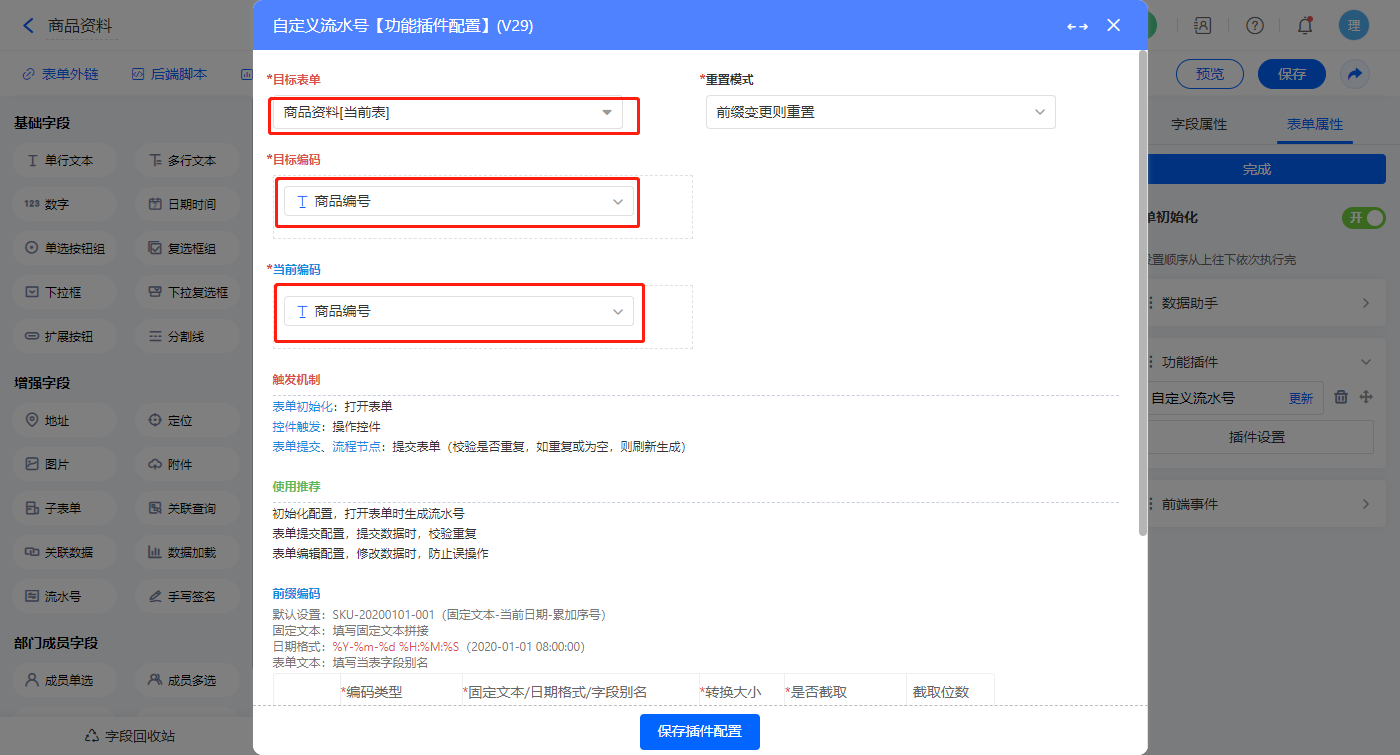Open the help question mark icon
Screen dimensions: 1400x755
click(1255, 26)
